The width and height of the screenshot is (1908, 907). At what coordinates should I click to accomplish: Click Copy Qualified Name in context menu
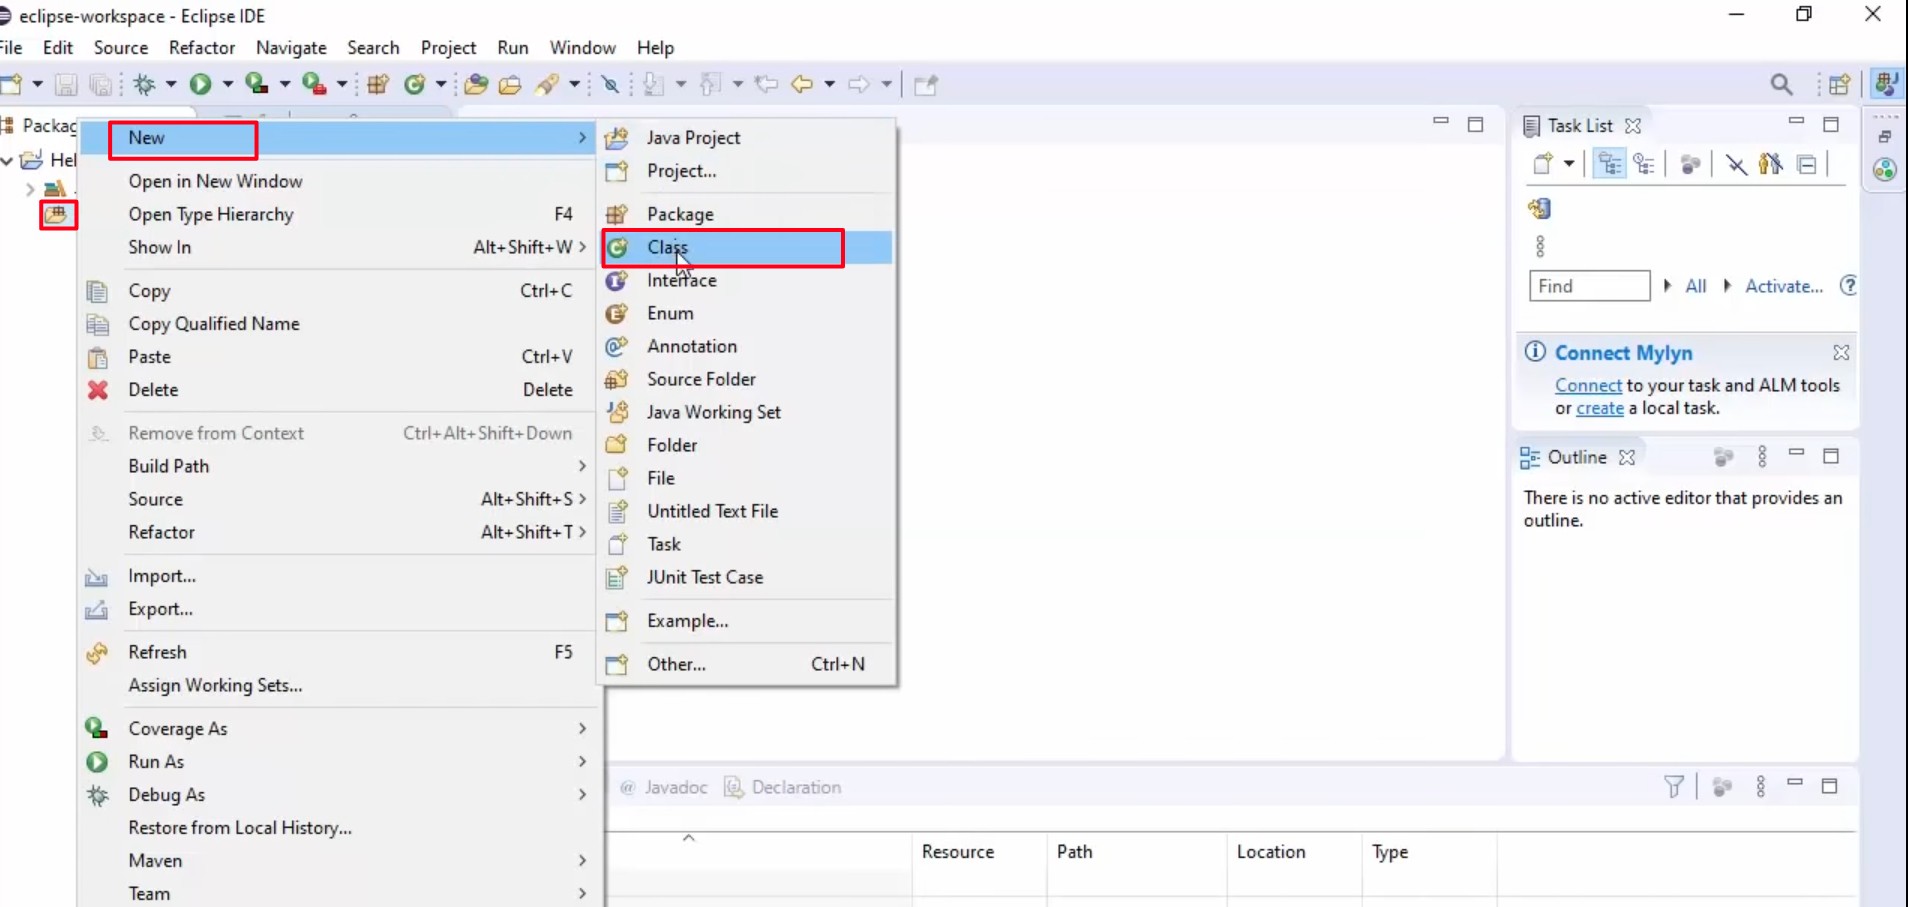338,324
